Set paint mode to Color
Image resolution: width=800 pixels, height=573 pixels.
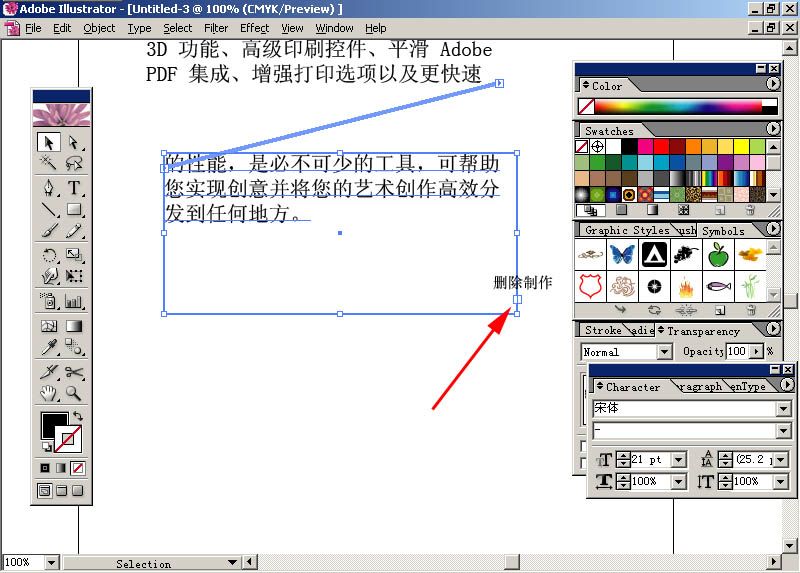click(x=45, y=468)
